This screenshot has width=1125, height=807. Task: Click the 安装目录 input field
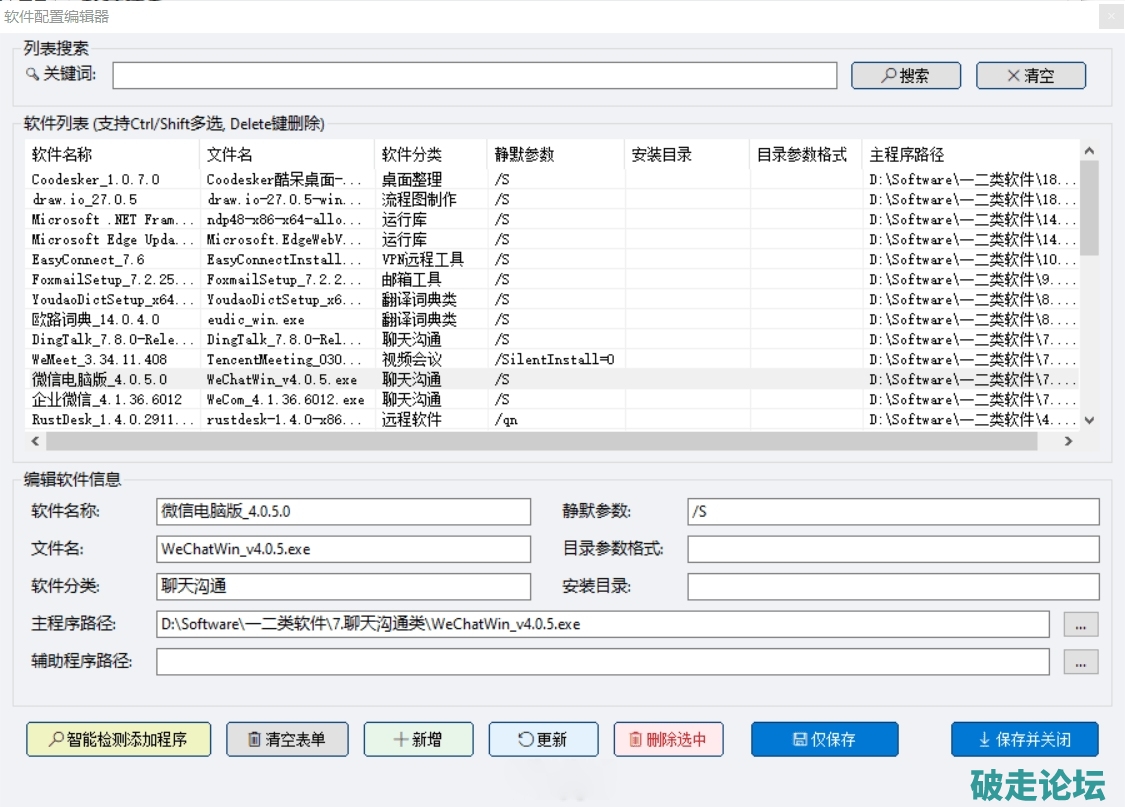[892, 587]
